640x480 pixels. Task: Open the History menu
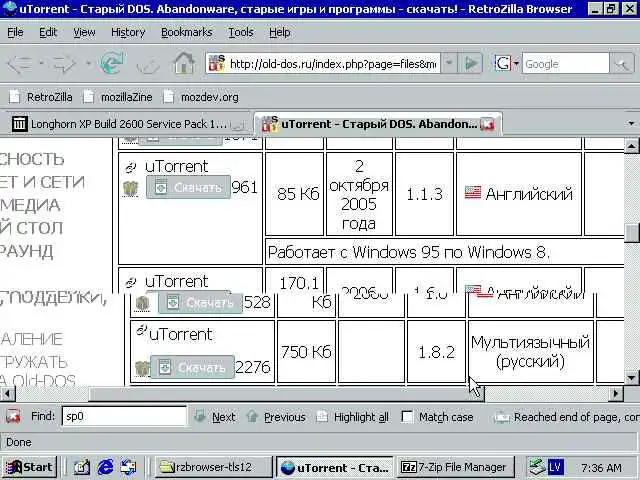128,32
